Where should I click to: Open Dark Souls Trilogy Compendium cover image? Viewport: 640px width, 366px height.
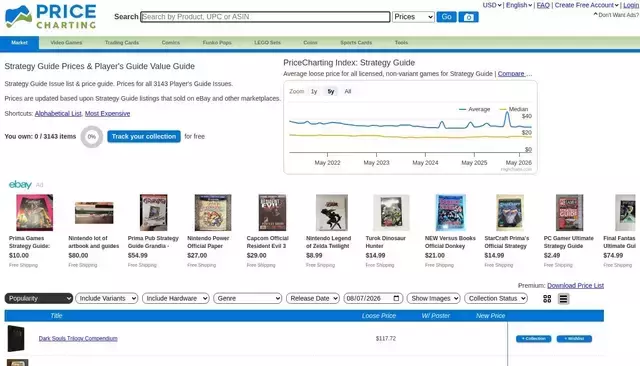pos(16,338)
